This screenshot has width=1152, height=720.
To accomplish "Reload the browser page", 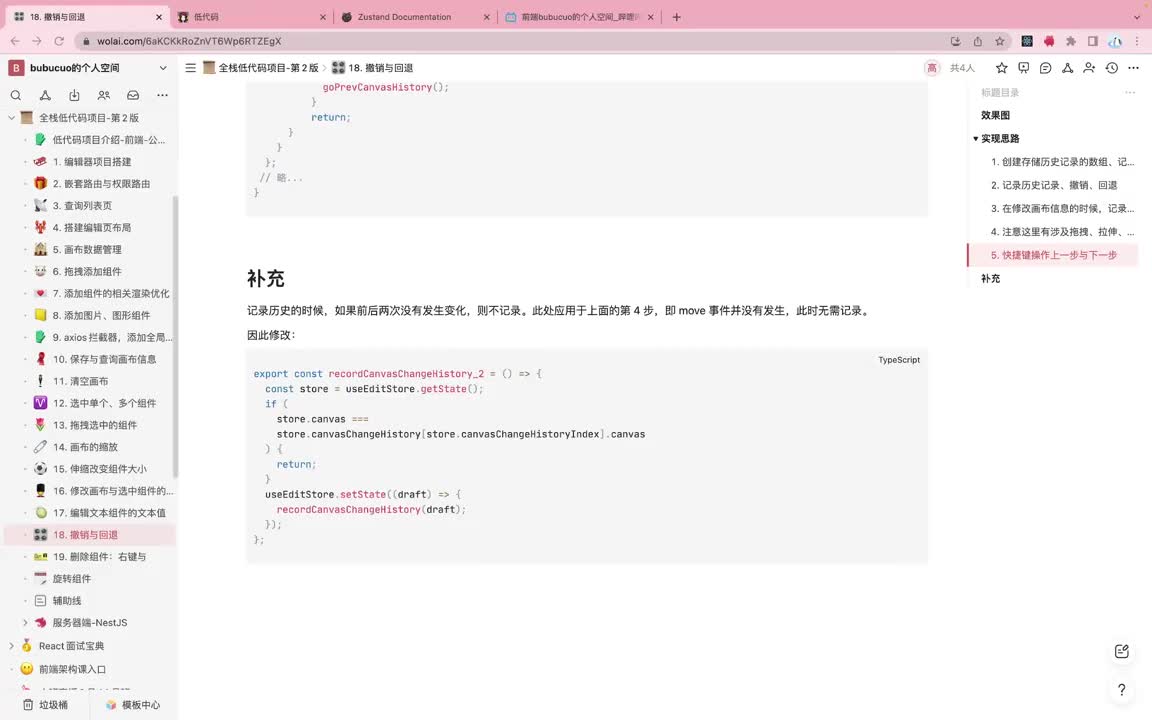I will tap(59, 41).
